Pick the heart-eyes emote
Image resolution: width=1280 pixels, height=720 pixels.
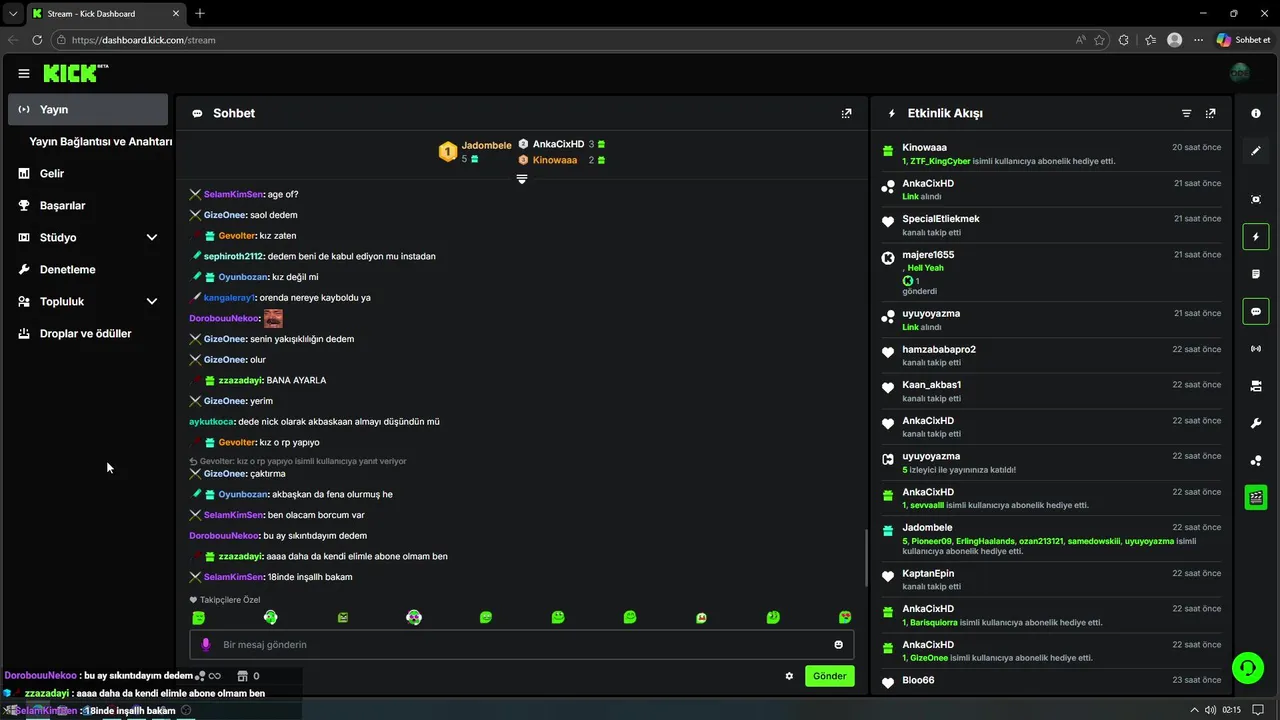click(845, 618)
